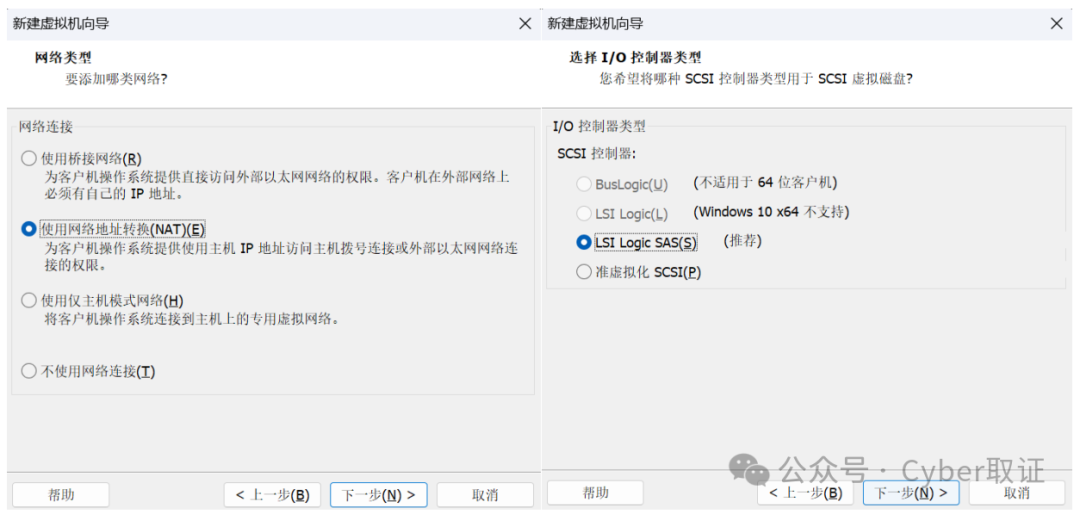Select the paravirtualized SCSI (准虚拟化 SCSI) option

tap(584, 272)
